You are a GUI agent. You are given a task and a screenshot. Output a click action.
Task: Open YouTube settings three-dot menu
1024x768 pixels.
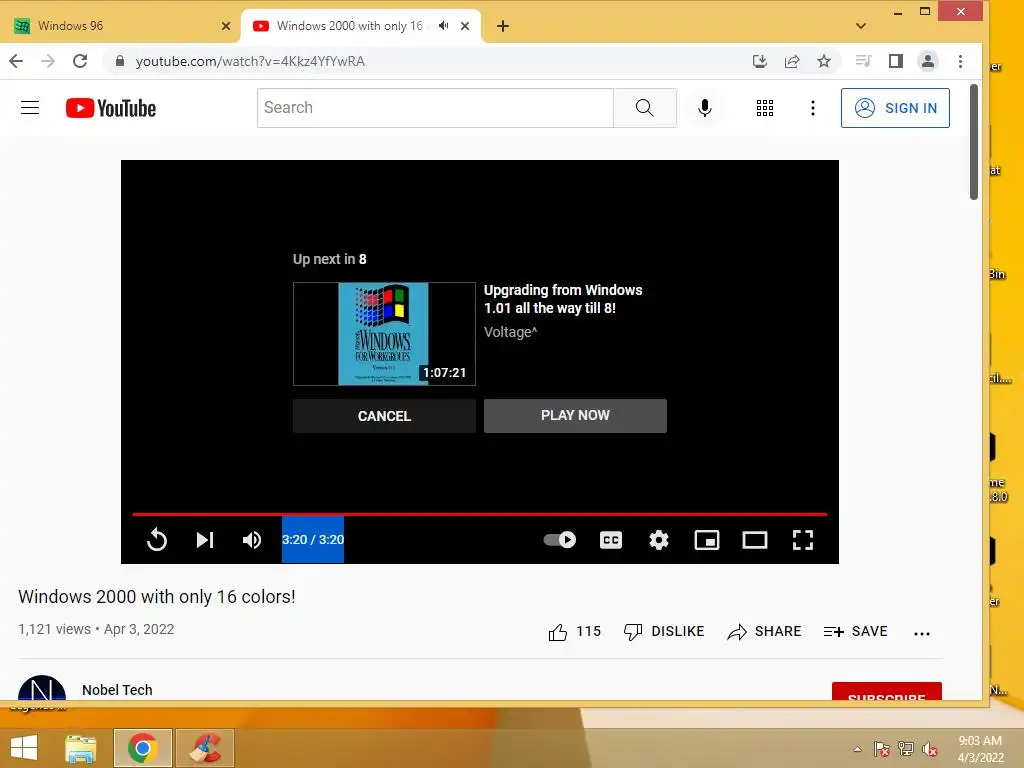[x=812, y=108]
